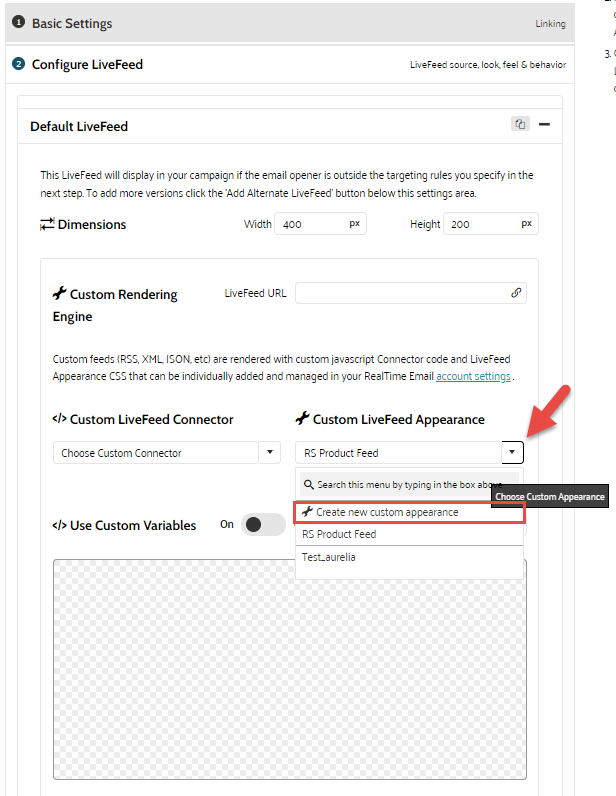Click the step 1 number badge
This screenshot has height=796, width=616.
click(18, 22)
